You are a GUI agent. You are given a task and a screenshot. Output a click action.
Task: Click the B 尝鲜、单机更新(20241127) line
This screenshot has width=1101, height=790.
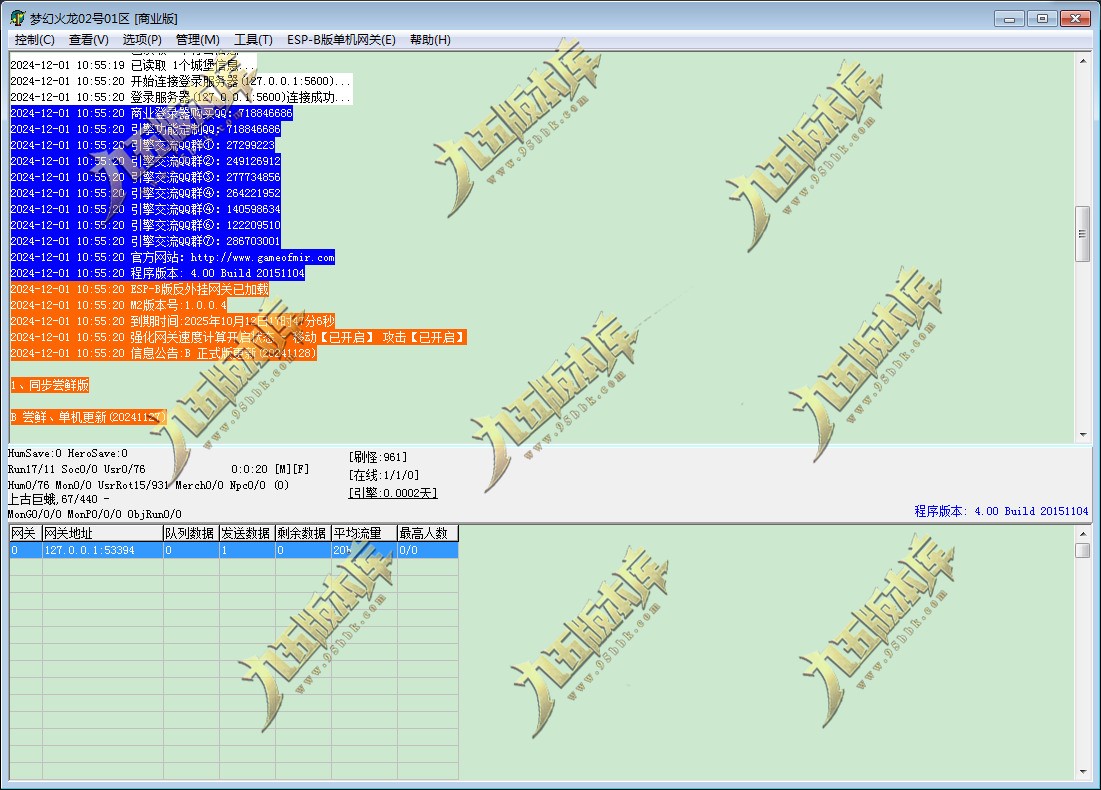point(88,417)
